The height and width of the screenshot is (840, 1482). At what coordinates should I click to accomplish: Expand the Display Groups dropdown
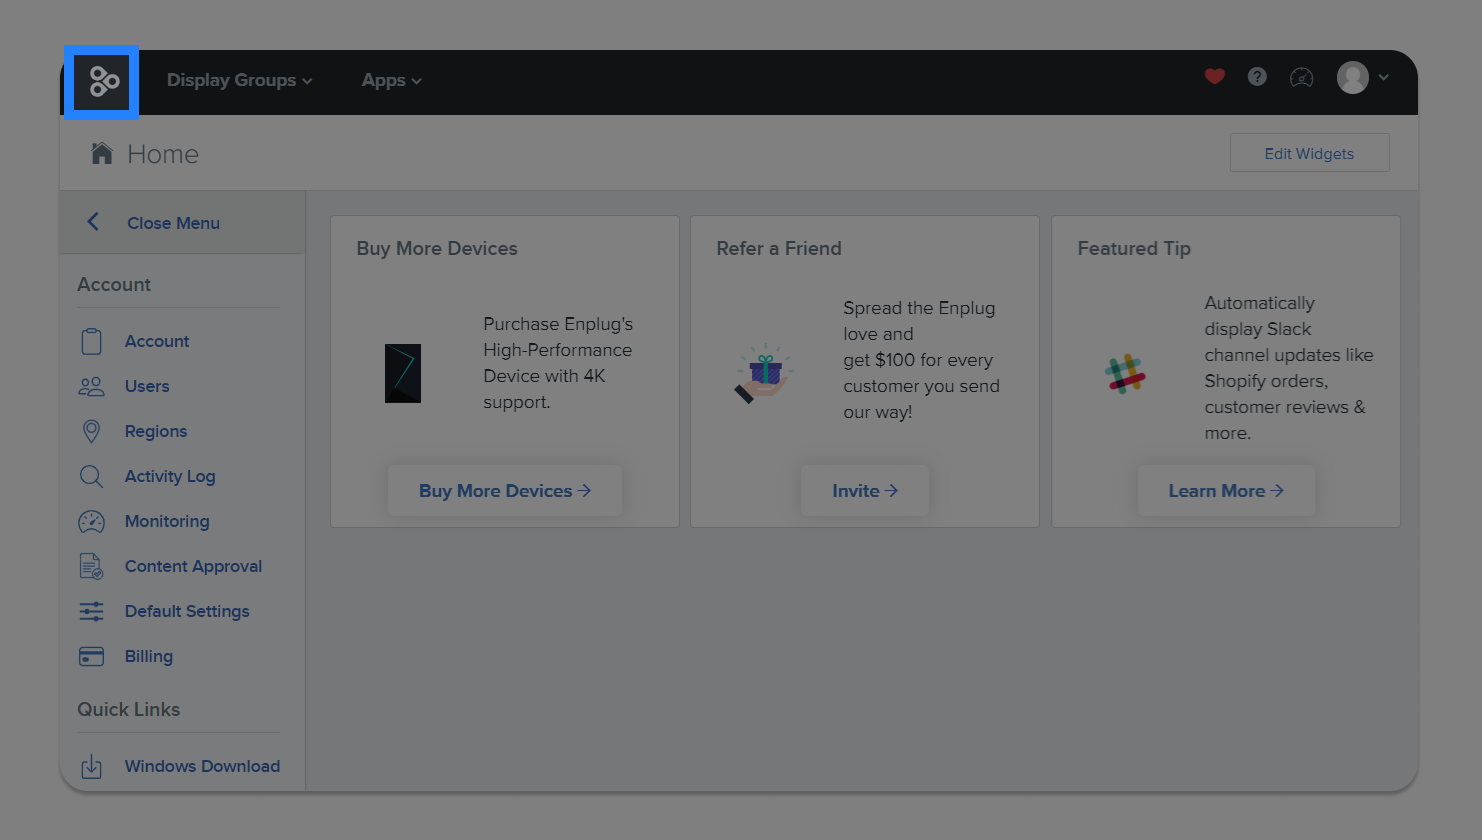[239, 80]
